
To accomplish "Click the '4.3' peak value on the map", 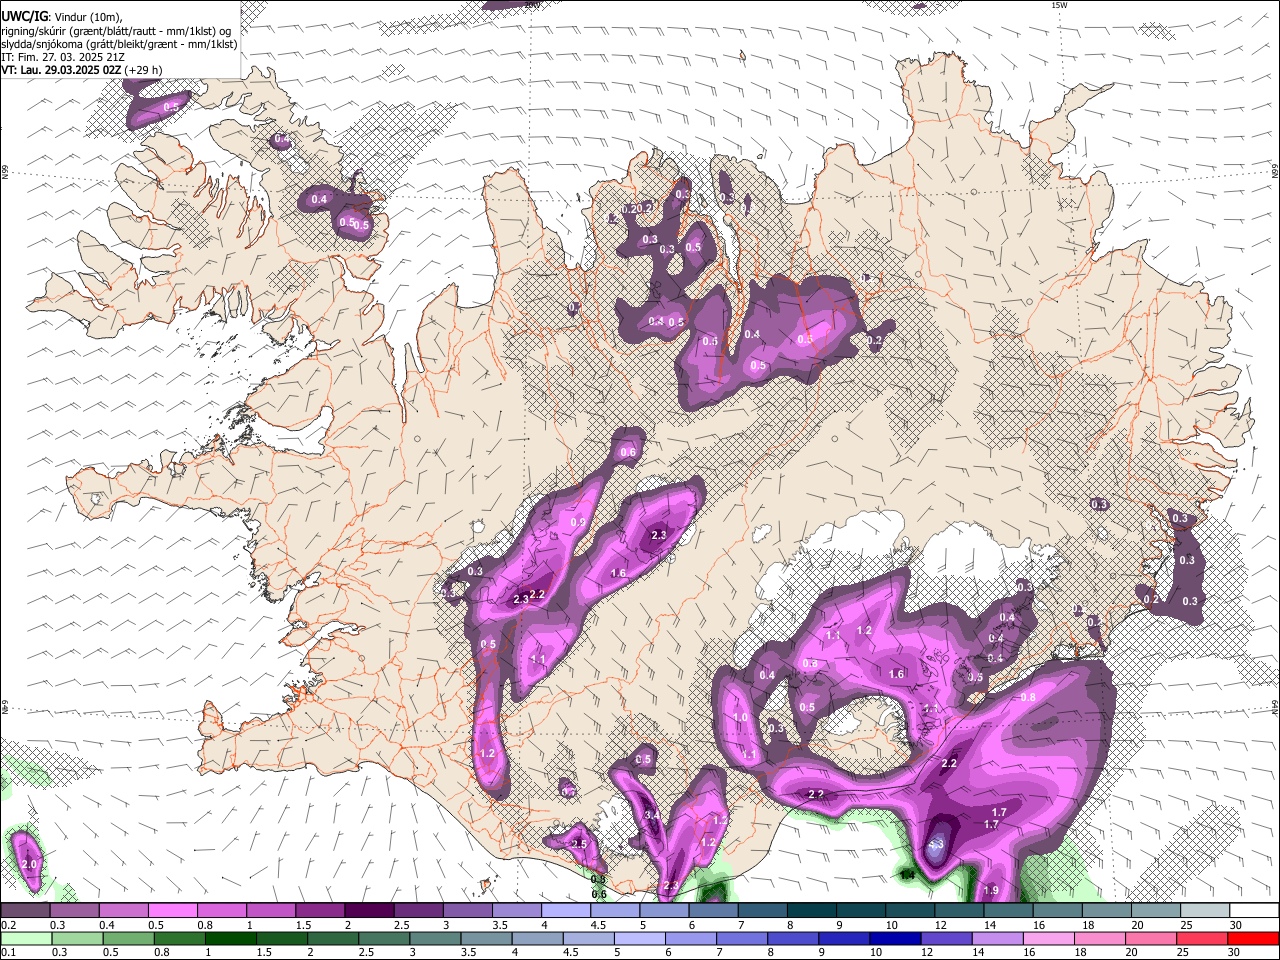I will (936, 845).
